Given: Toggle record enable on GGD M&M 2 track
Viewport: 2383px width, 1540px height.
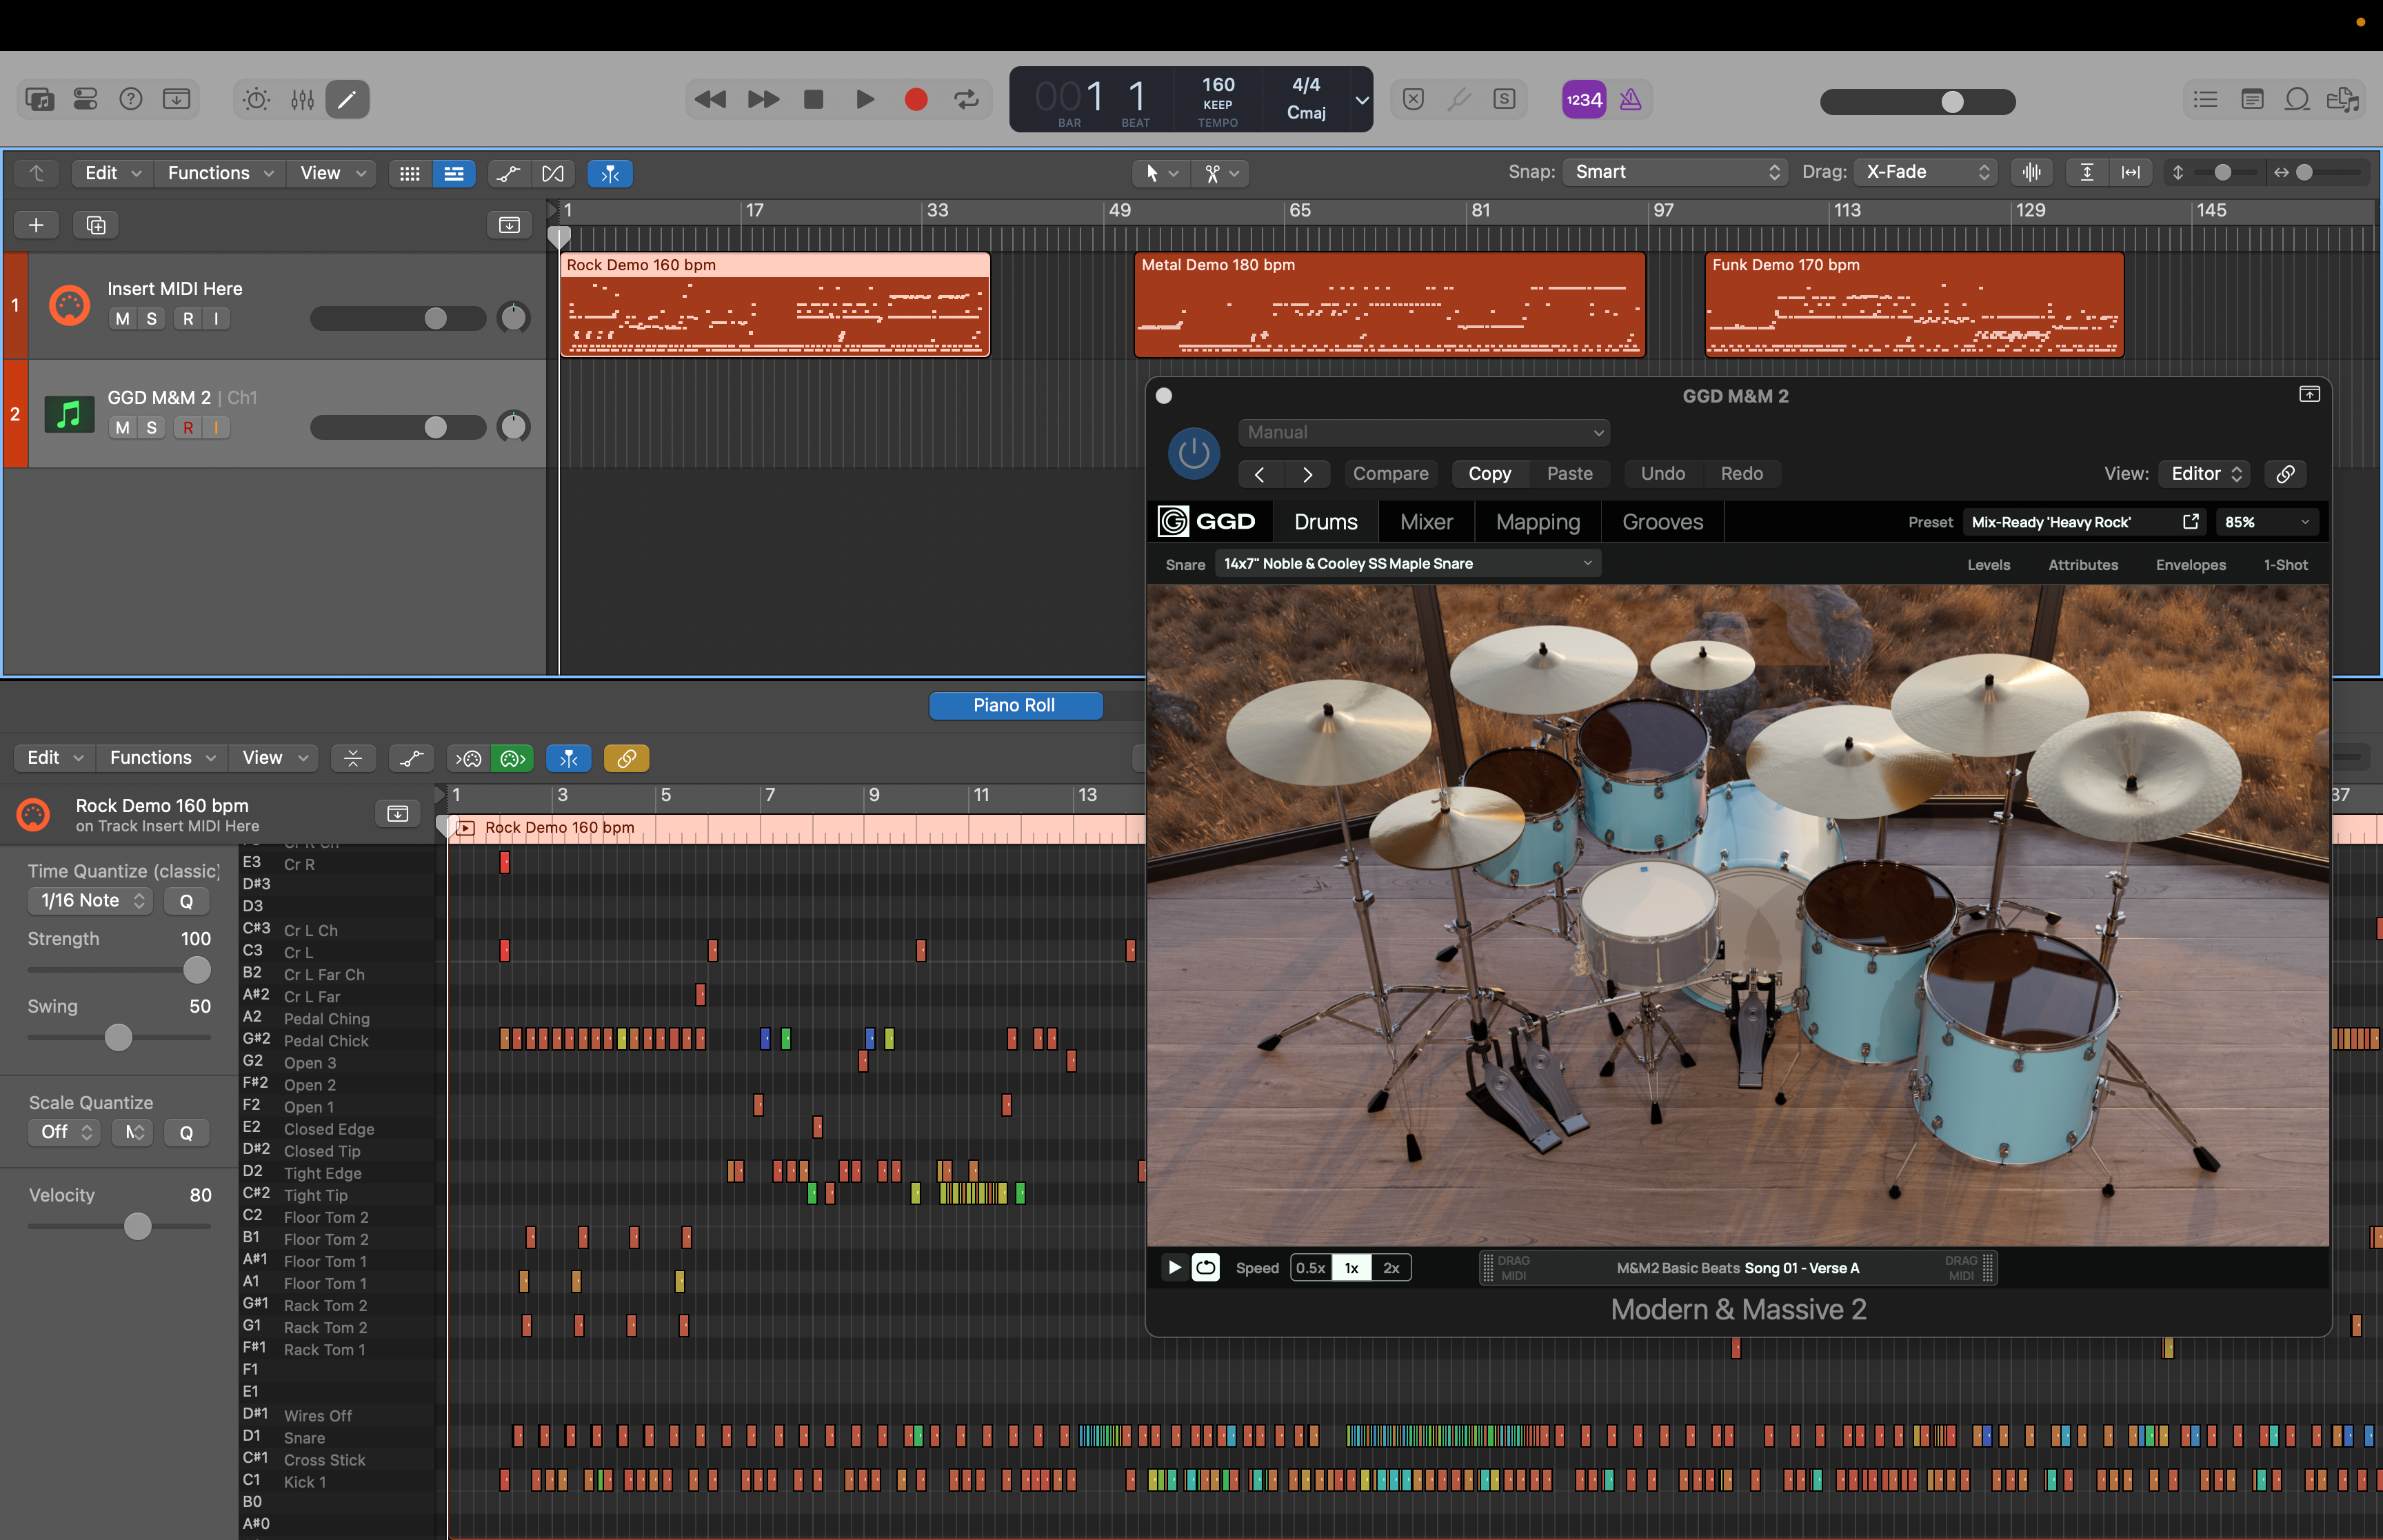Looking at the screenshot, I should pyautogui.click(x=188, y=428).
